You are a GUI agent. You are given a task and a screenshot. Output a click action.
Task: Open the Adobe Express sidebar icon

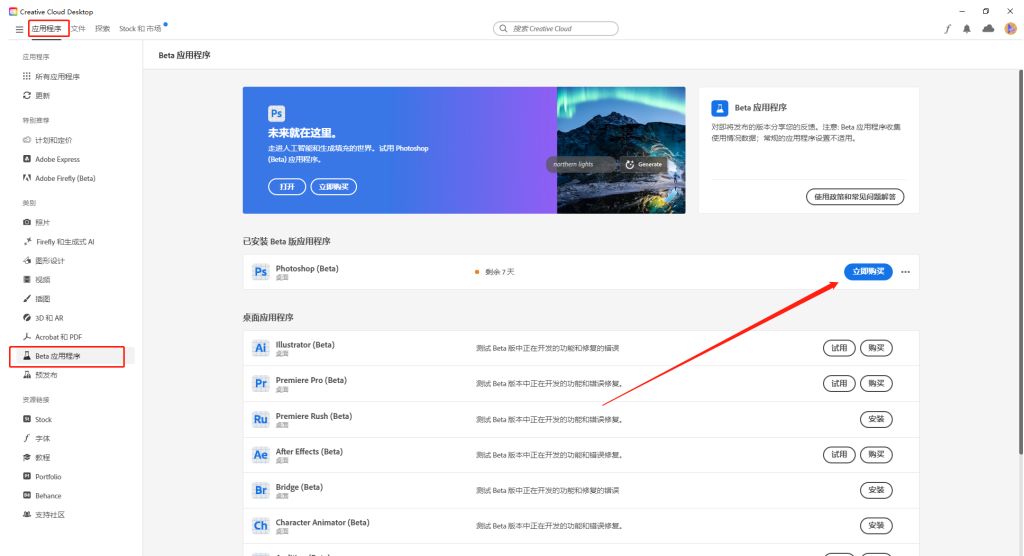27,159
